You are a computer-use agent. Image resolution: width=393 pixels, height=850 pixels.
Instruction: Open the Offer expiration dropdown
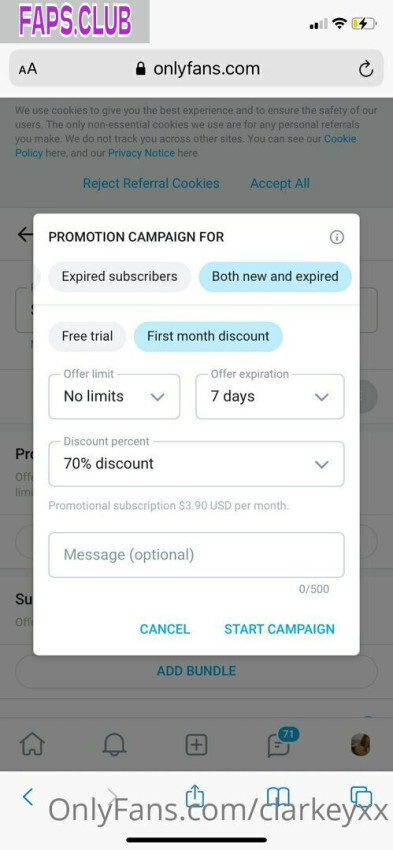pyautogui.click(x=270, y=396)
